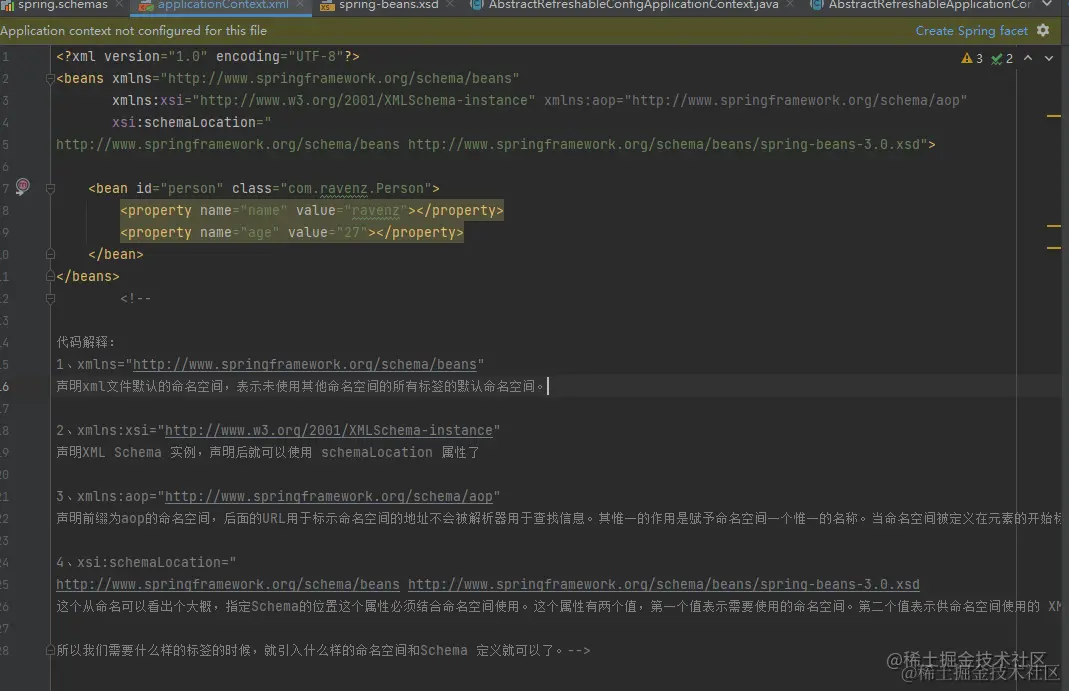This screenshot has height=691, width=1069.
Task: Click the typo check count indicator
Action: point(1002,59)
